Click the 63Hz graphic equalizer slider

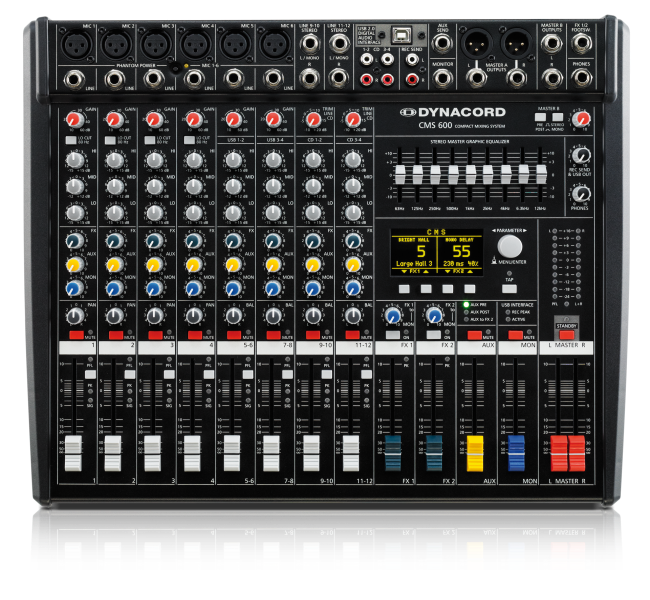[400, 175]
